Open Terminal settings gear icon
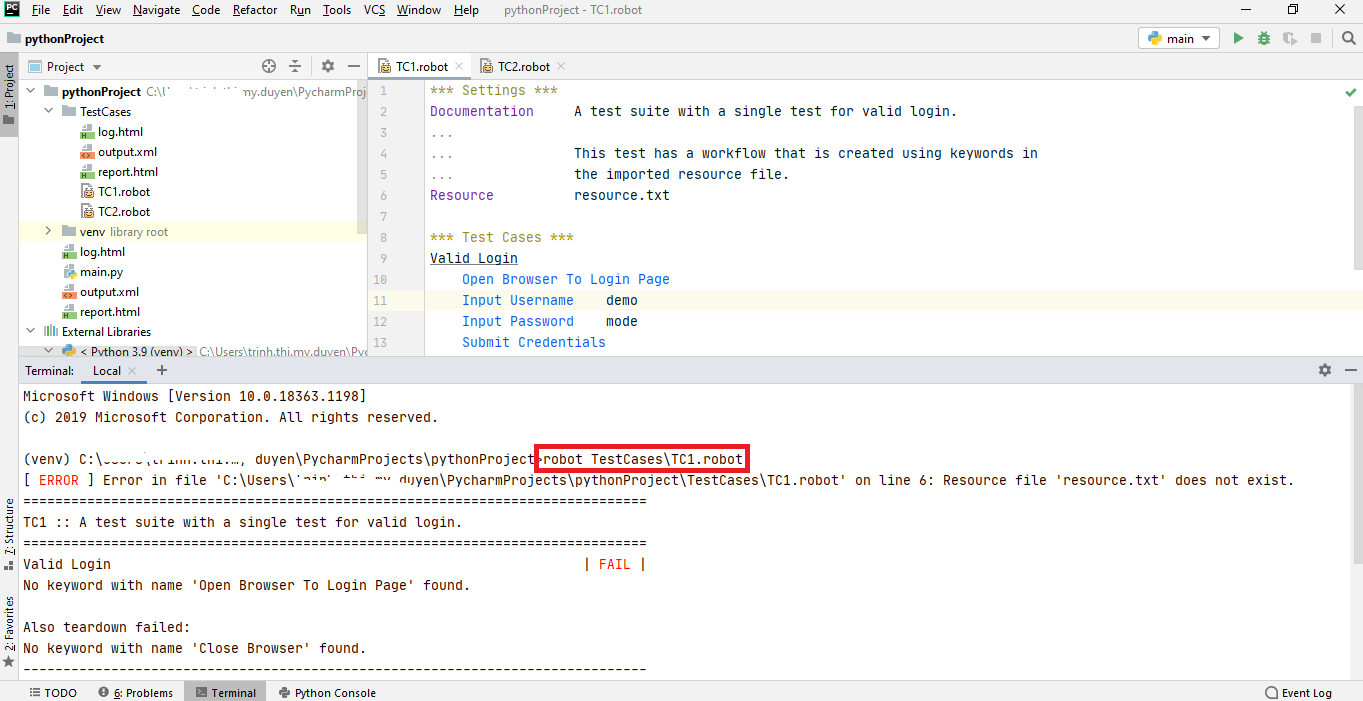The image size is (1363, 701). tap(1325, 370)
